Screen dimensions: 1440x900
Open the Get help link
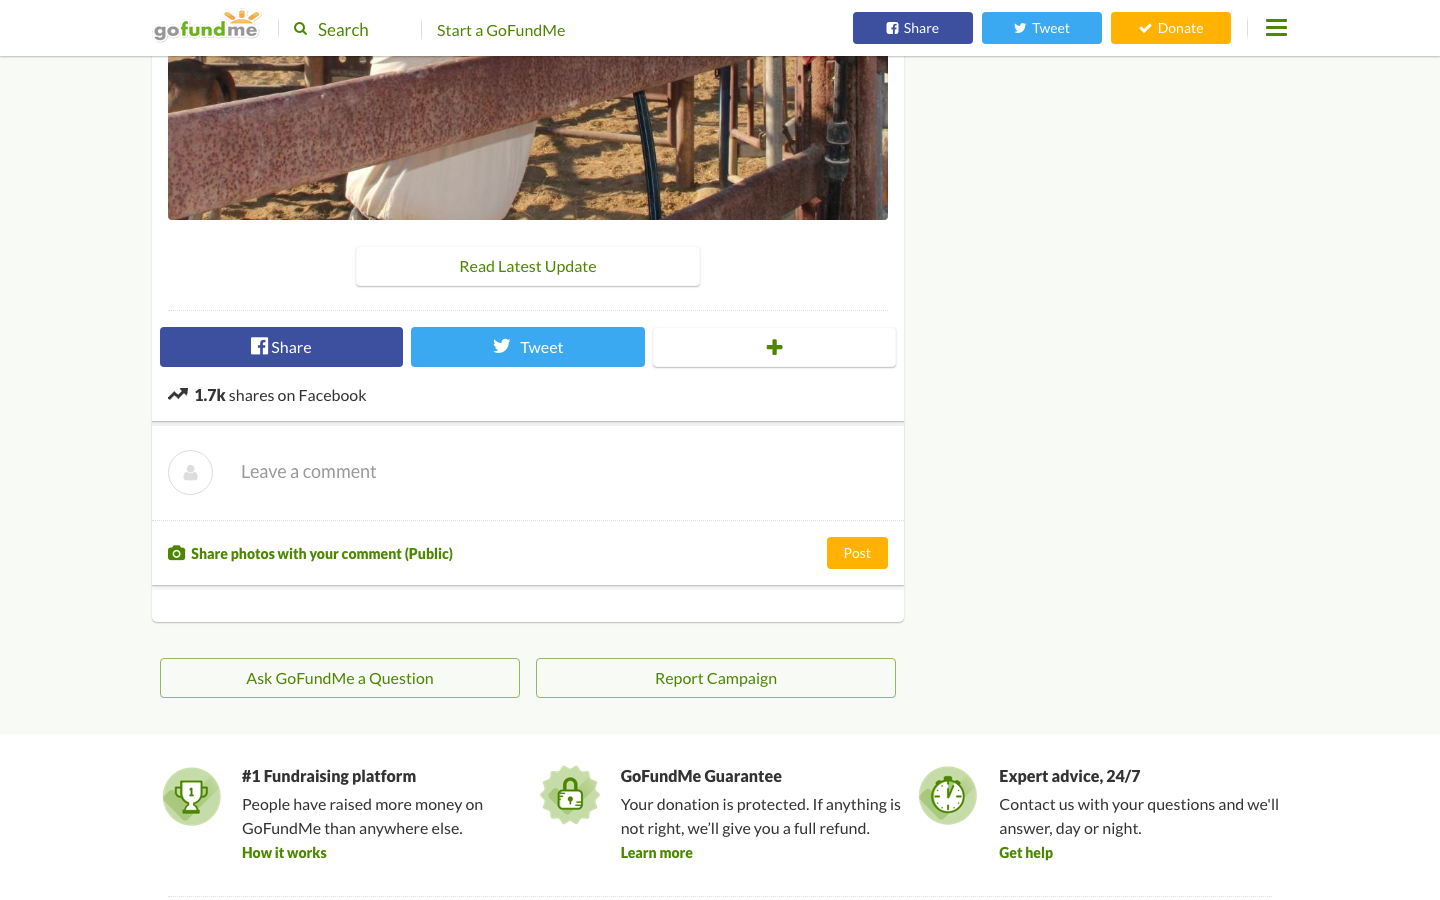pos(1026,853)
